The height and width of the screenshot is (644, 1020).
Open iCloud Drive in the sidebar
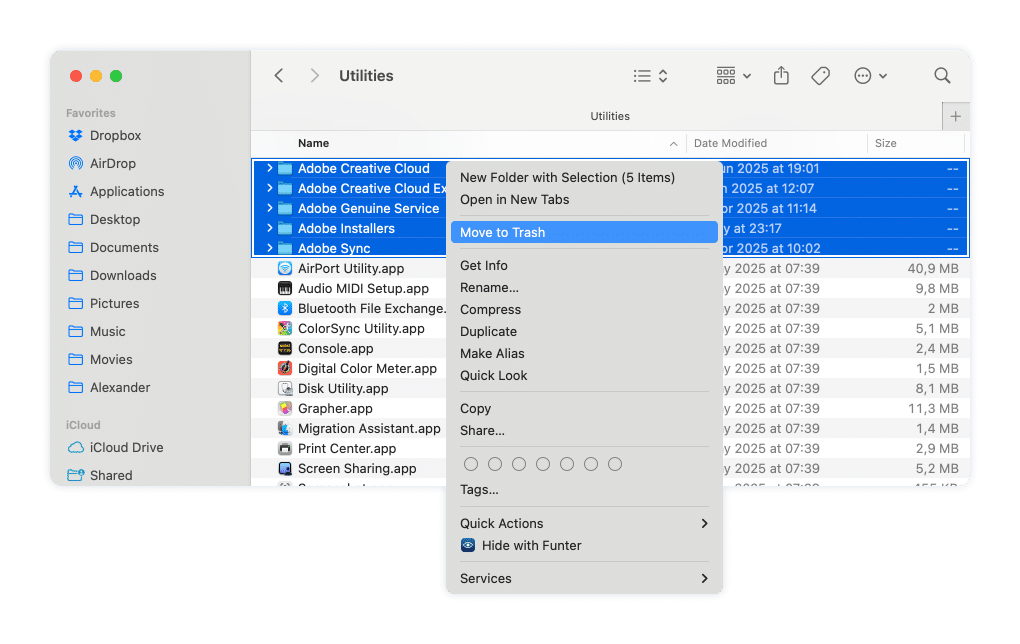pos(126,448)
